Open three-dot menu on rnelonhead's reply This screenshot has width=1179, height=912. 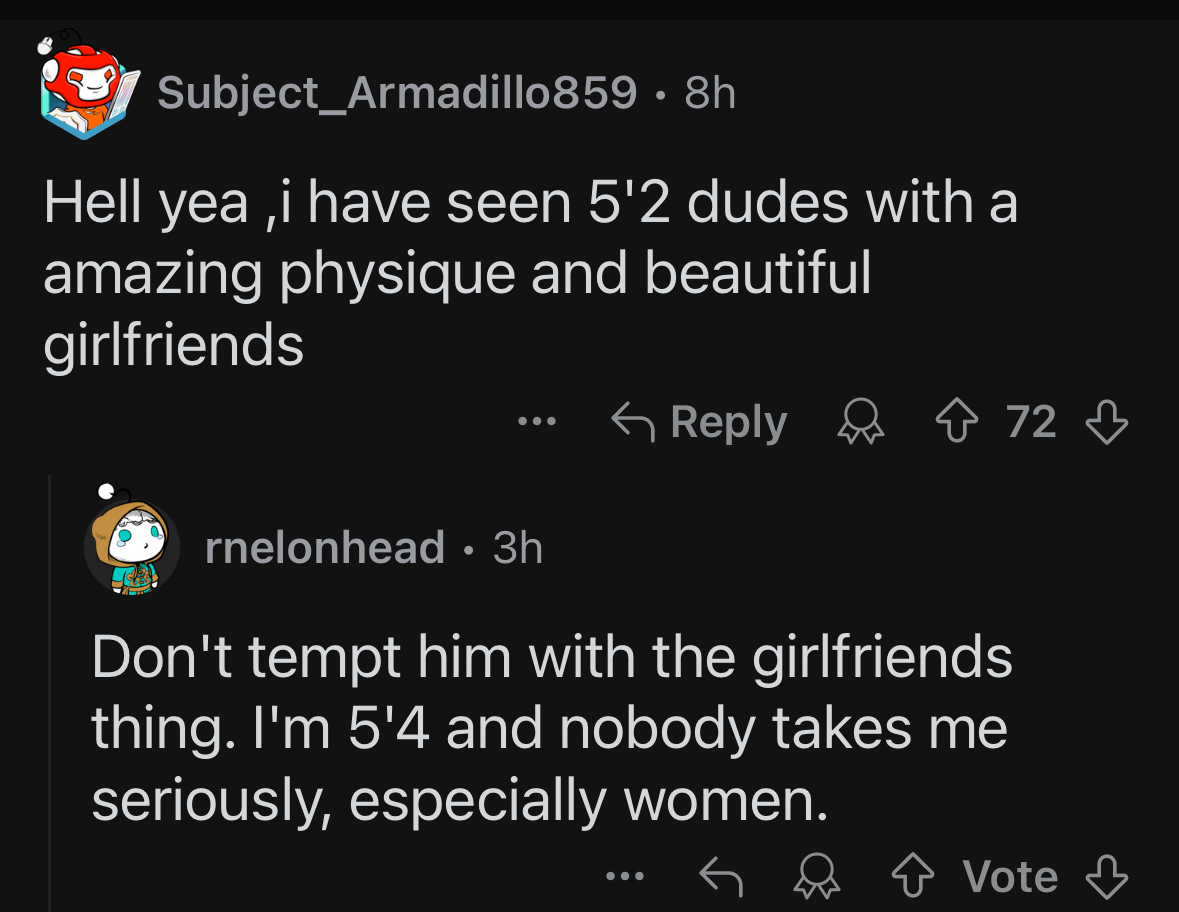626,877
